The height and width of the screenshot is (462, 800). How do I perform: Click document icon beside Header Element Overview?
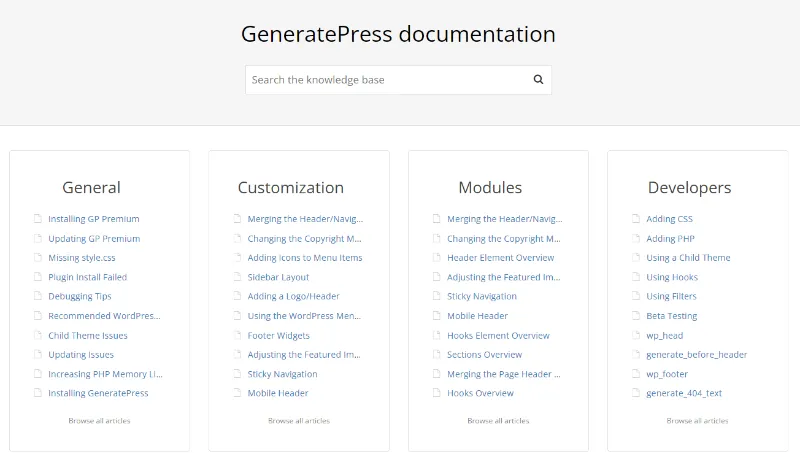pos(437,258)
